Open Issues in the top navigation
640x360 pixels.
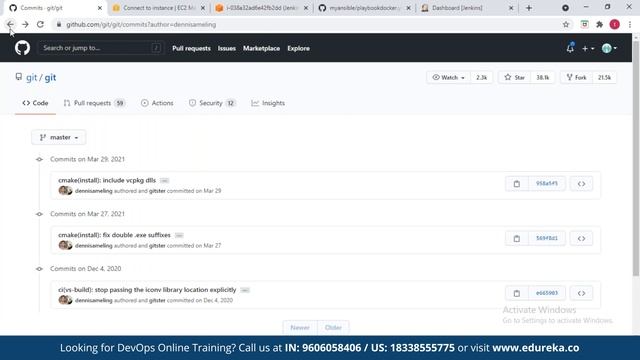coord(227,48)
